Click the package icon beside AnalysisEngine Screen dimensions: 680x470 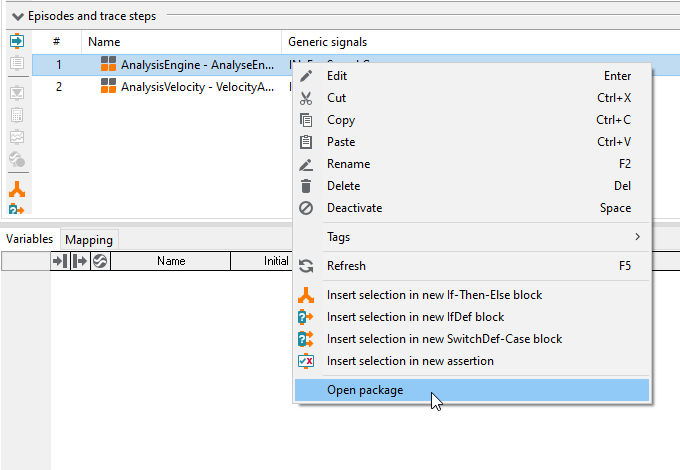pos(108,64)
